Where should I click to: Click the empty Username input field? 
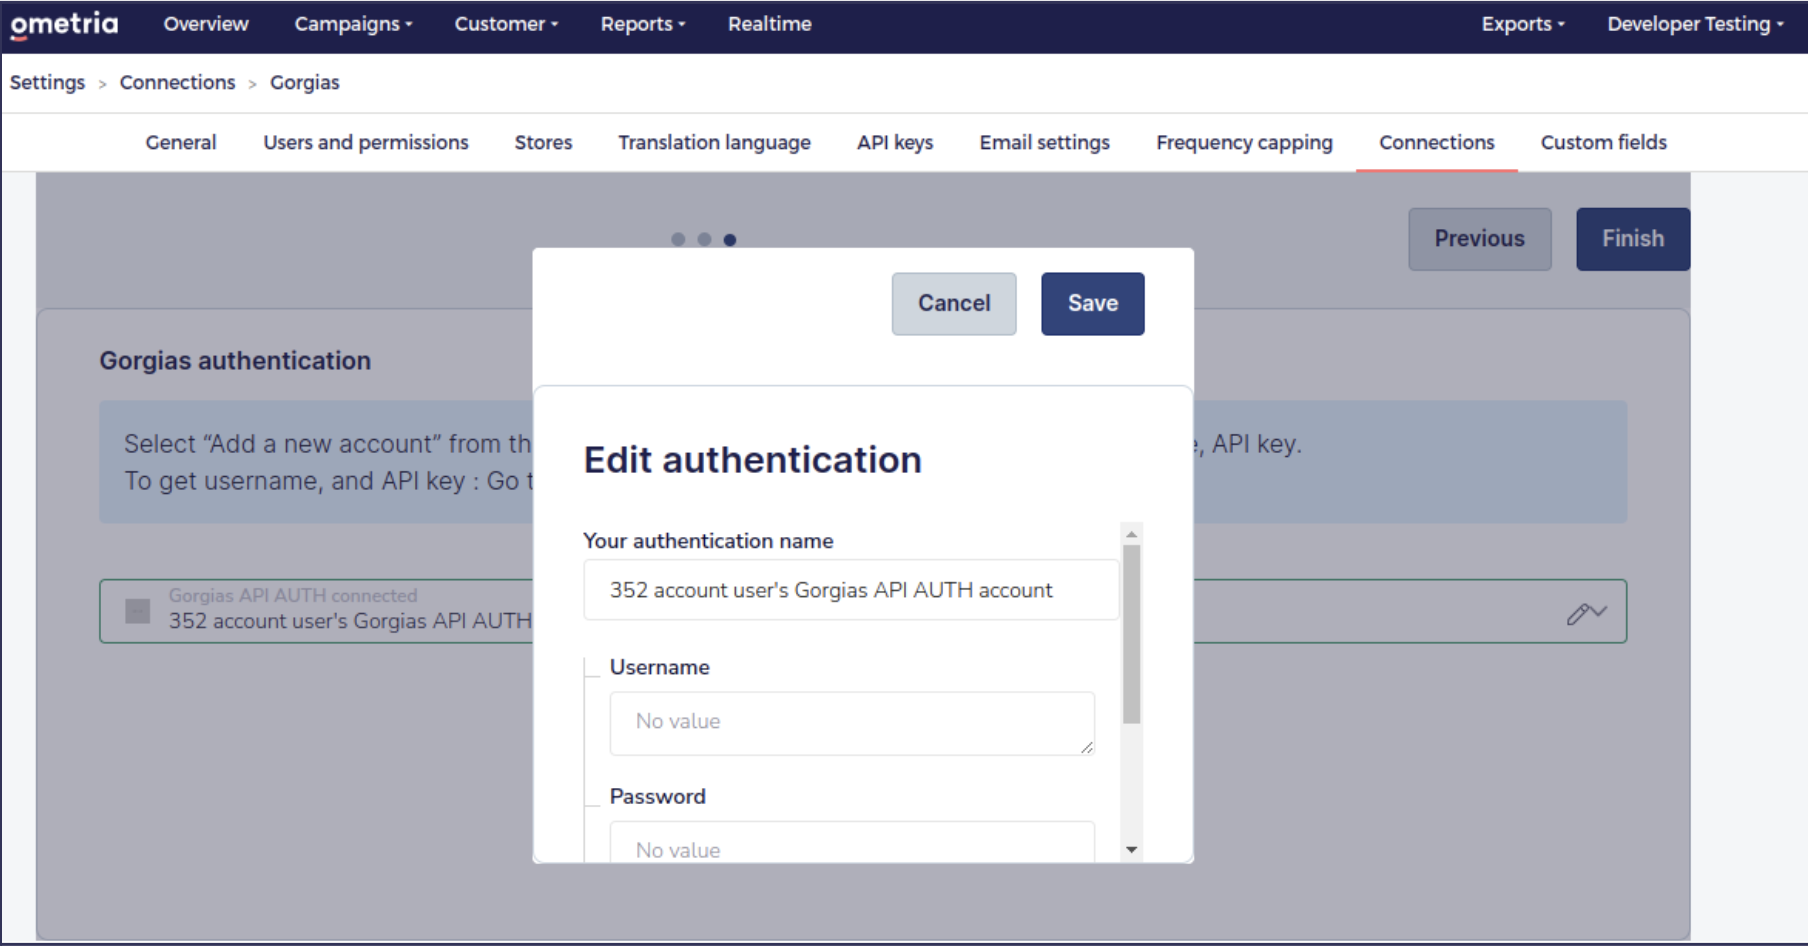850,722
